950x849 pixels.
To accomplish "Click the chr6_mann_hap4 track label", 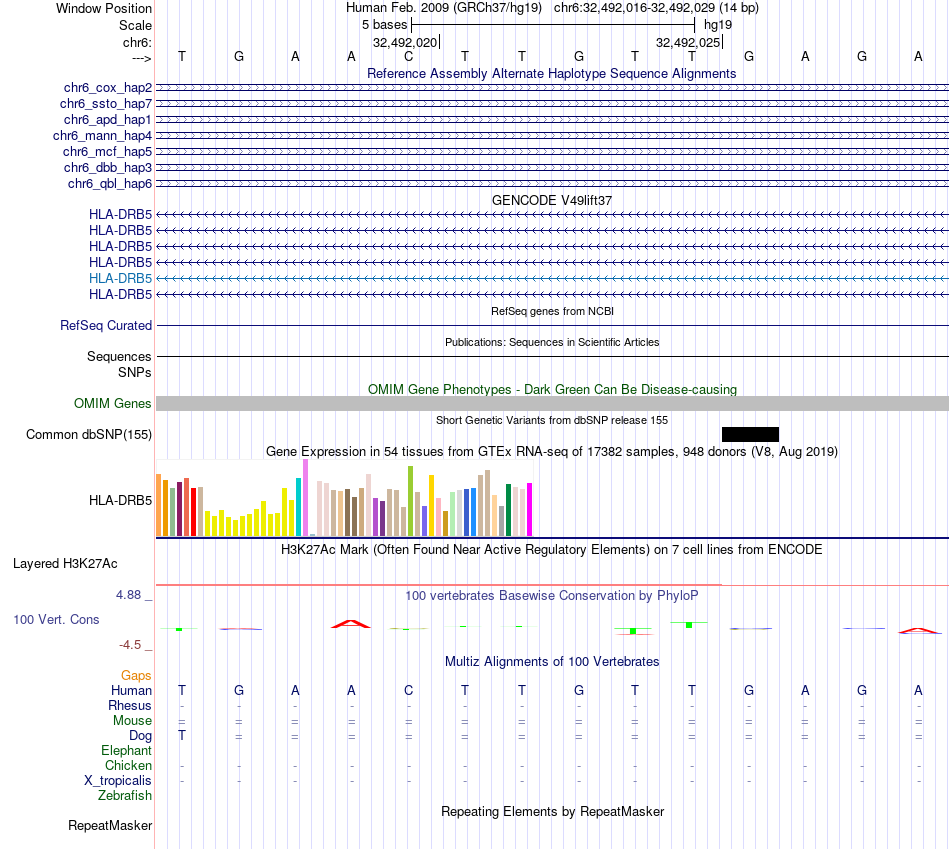I will click(102, 136).
